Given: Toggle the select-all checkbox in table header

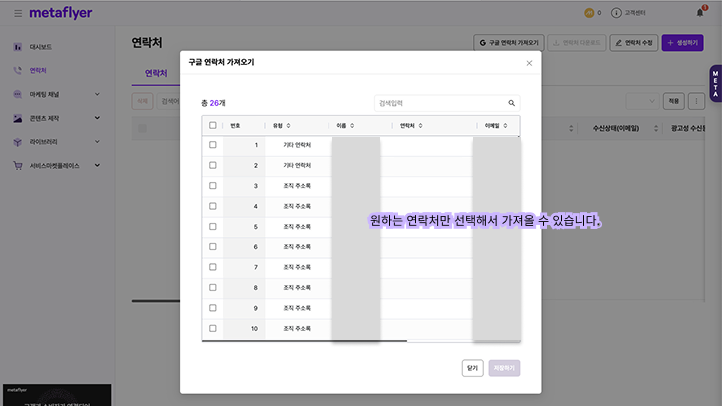Looking at the screenshot, I should coord(212,126).
